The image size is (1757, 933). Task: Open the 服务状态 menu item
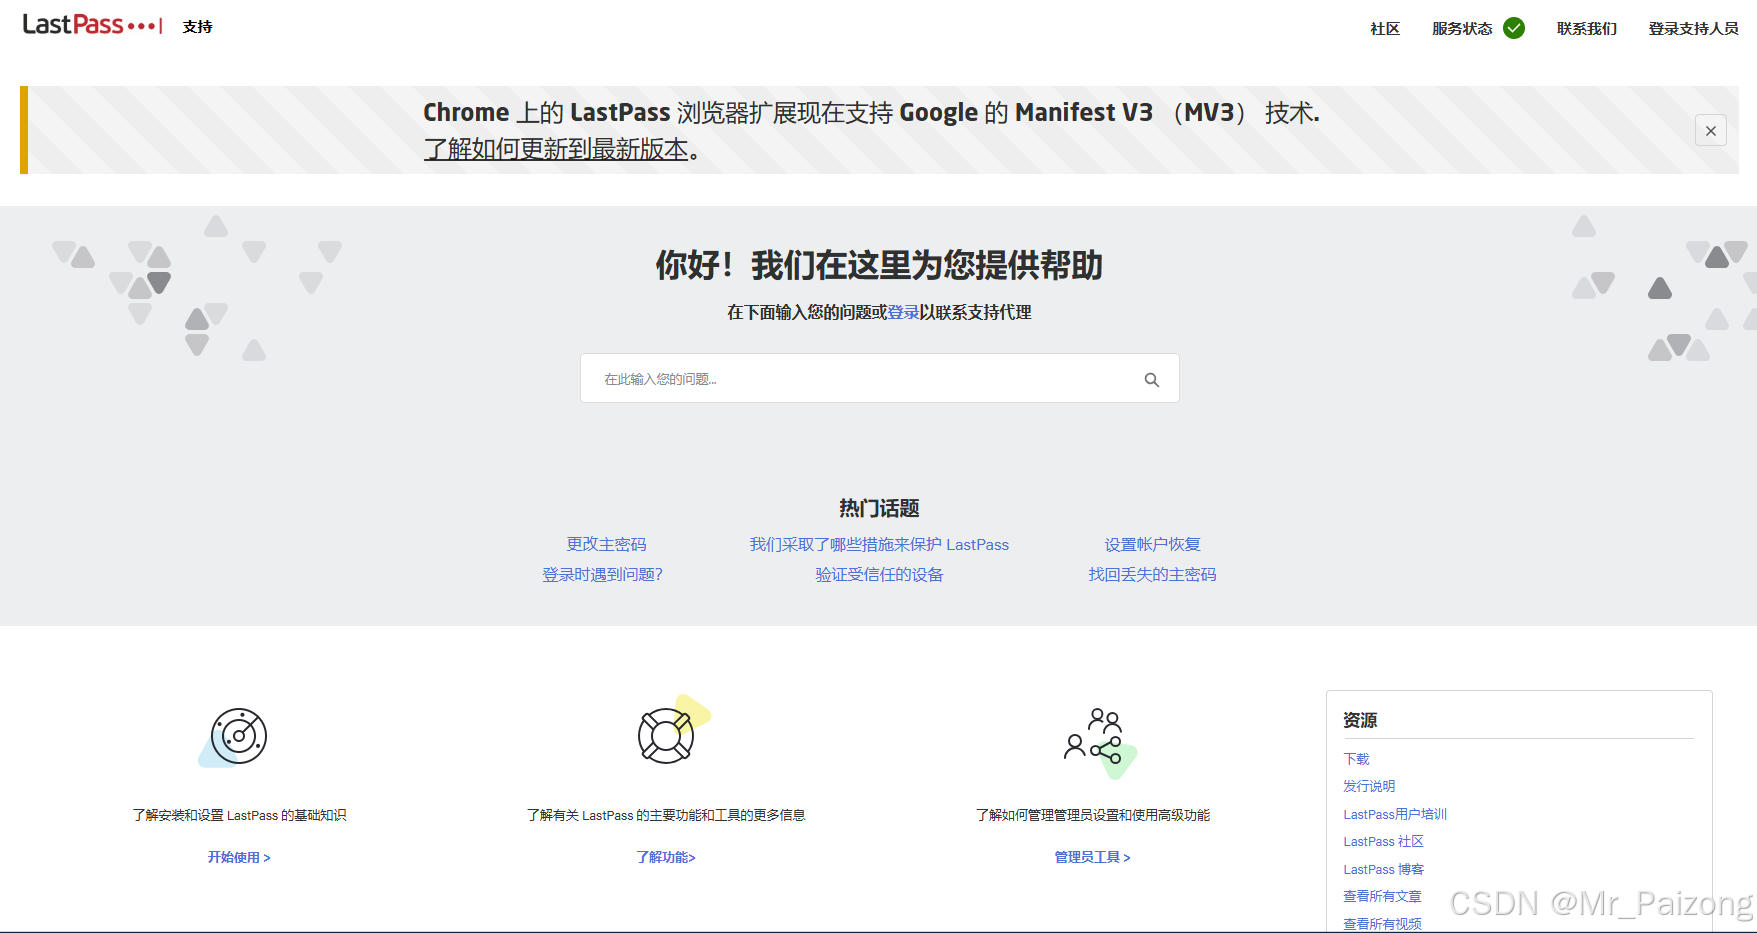(x=1462, y=29)
